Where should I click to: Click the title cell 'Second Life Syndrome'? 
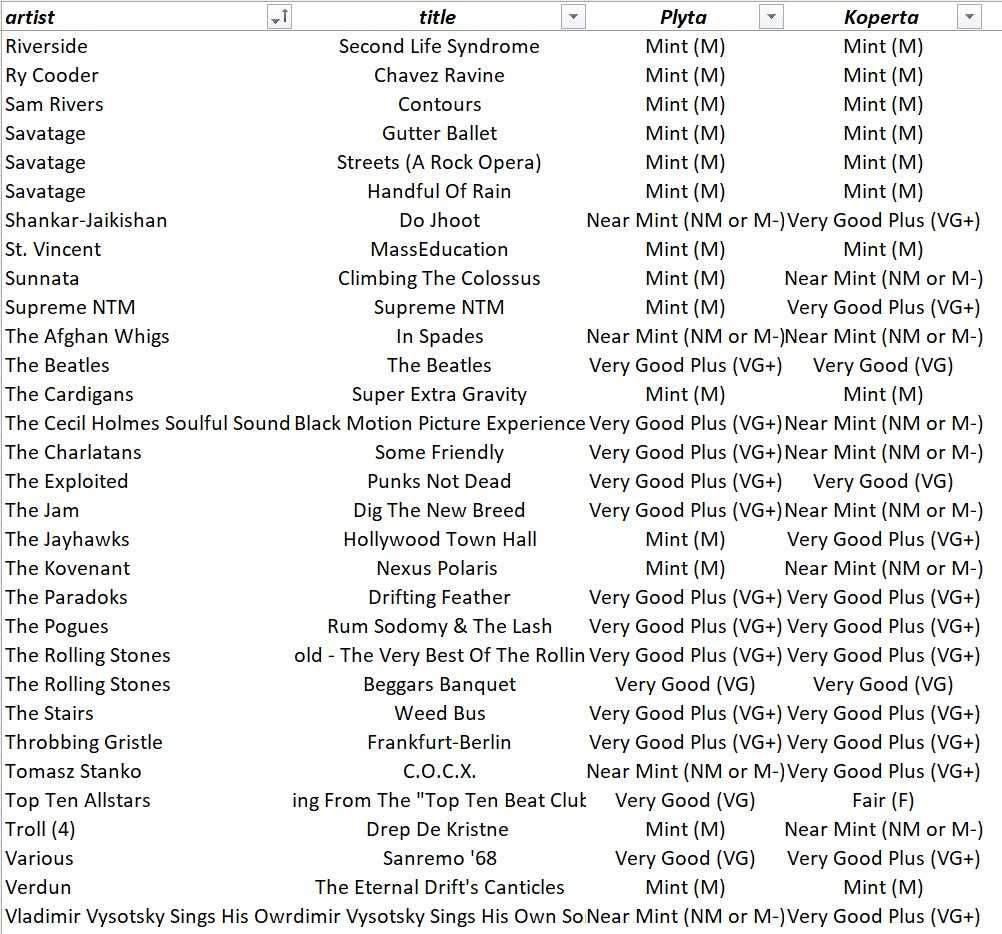point(439,46)
